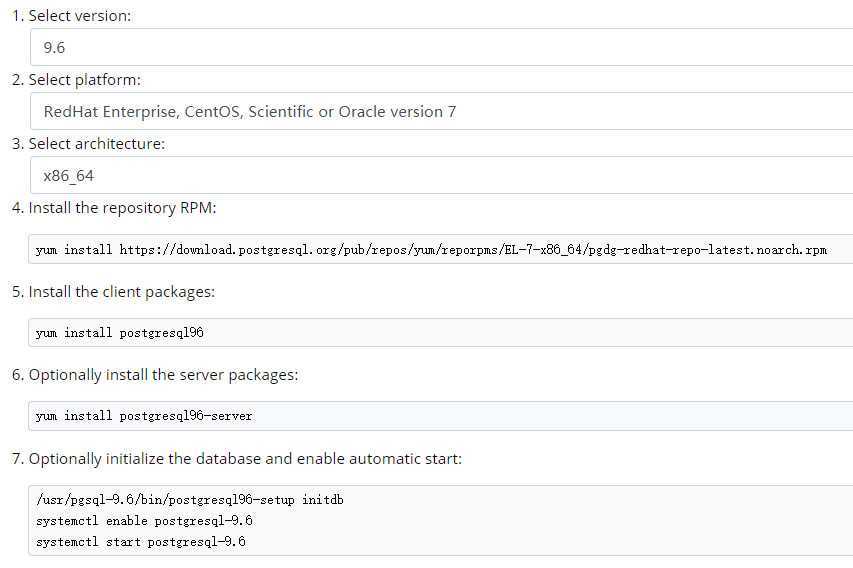Click the "Install the client packages" heading
This screenshot has height=568, width=853.
pyautogui.click(x=121, y=292)
